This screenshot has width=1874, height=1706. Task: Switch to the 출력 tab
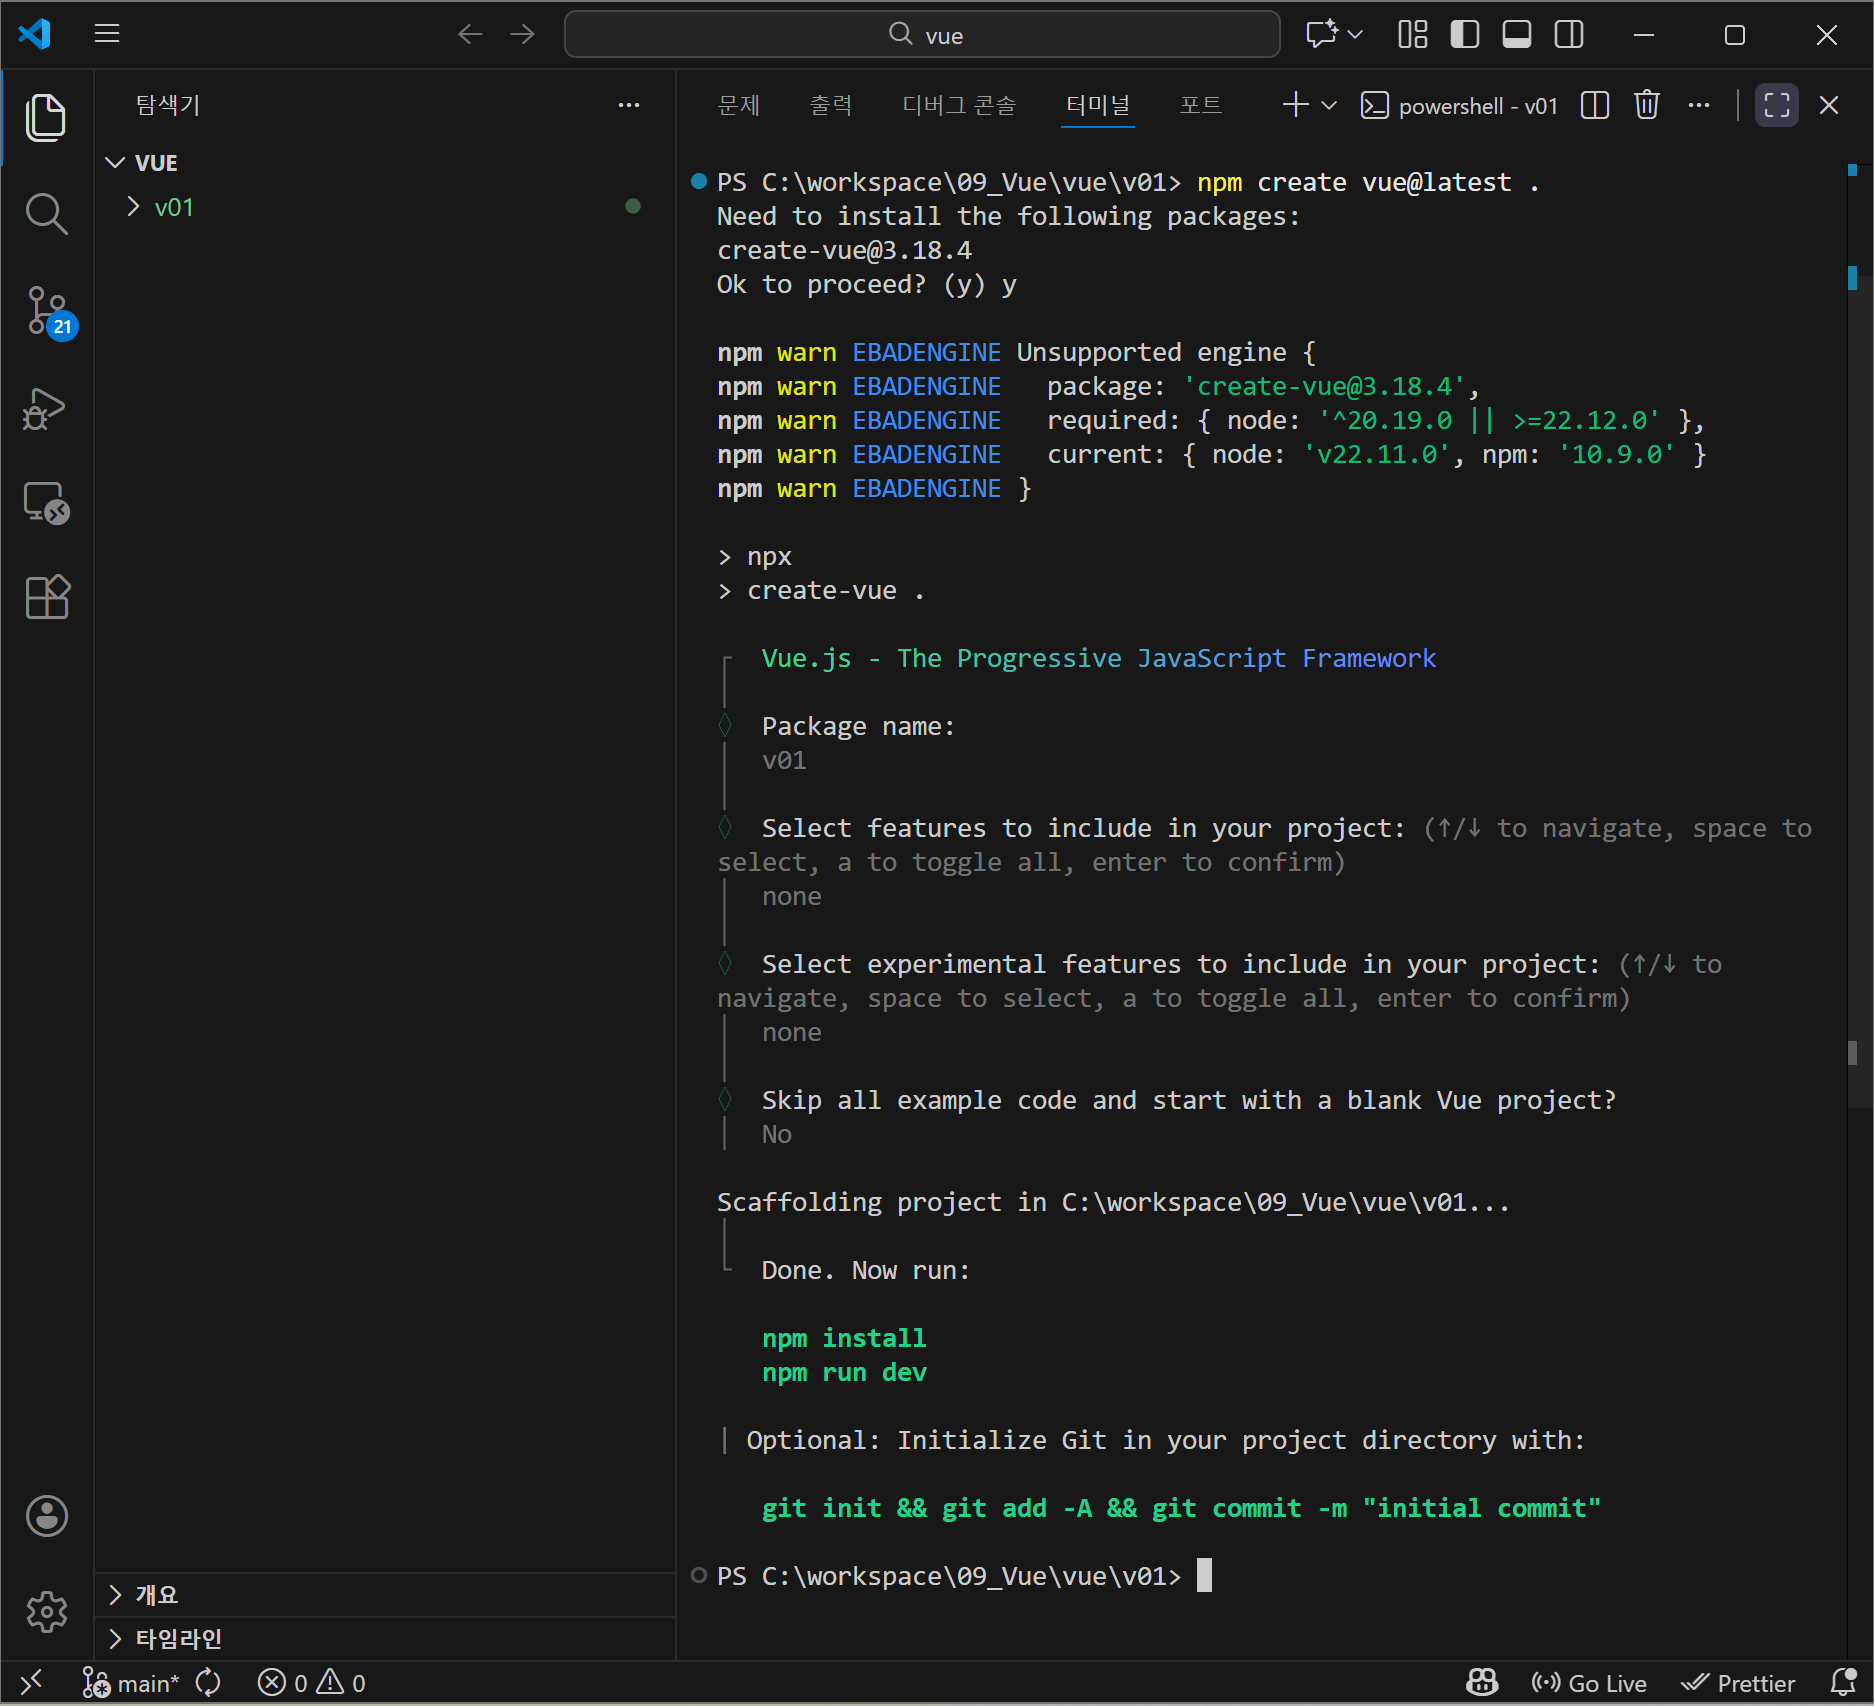(830, 105)
